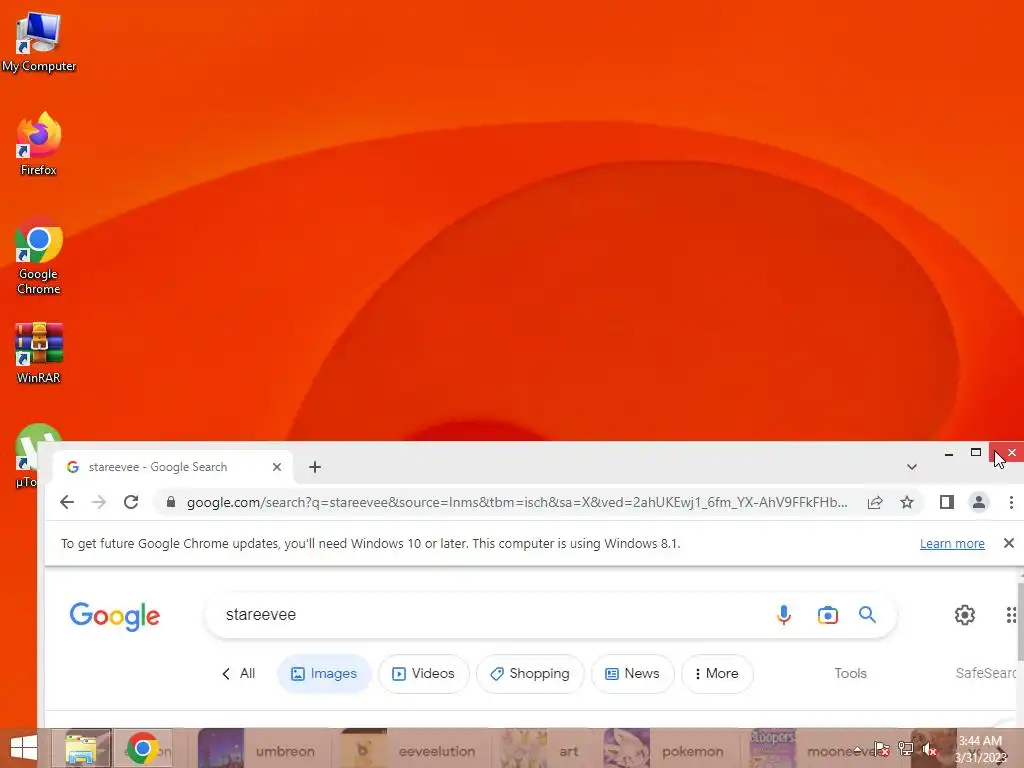1024x768 pixels.
Task: Open Action Center flag tray icon
Action: (x=880, y=749)
